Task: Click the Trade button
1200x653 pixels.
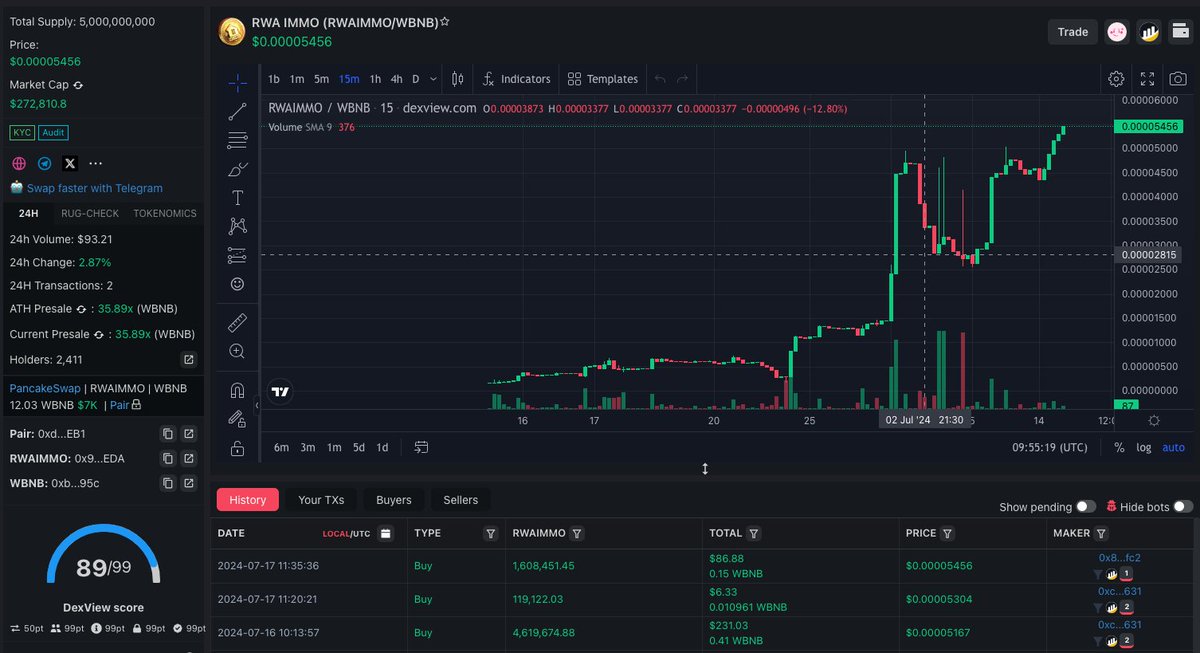Action: coord(1072,32)
